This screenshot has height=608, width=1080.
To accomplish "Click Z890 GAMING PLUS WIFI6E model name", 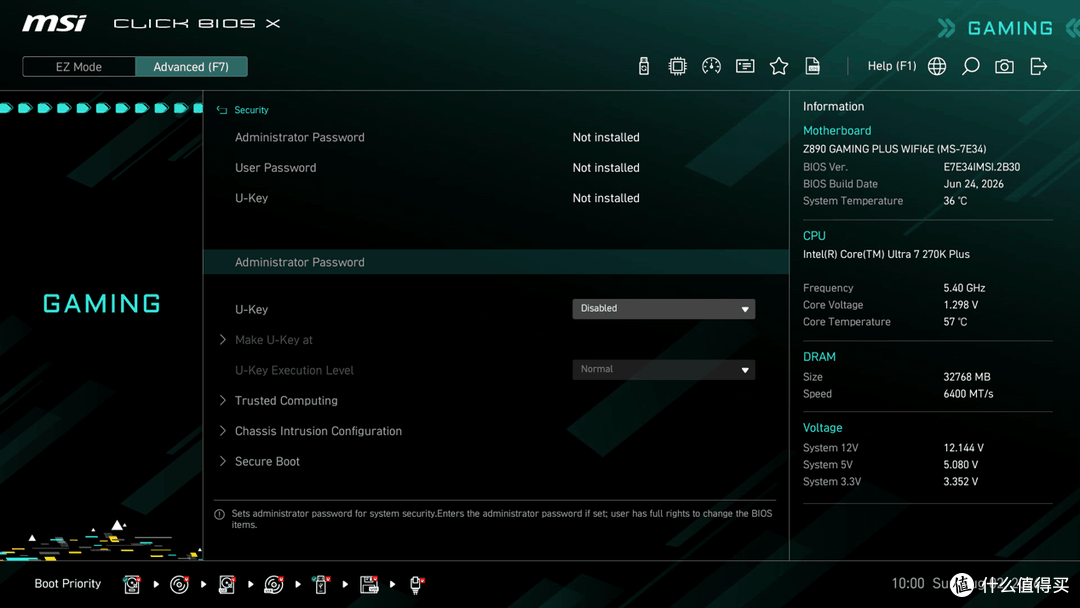I will click(894, 149).
